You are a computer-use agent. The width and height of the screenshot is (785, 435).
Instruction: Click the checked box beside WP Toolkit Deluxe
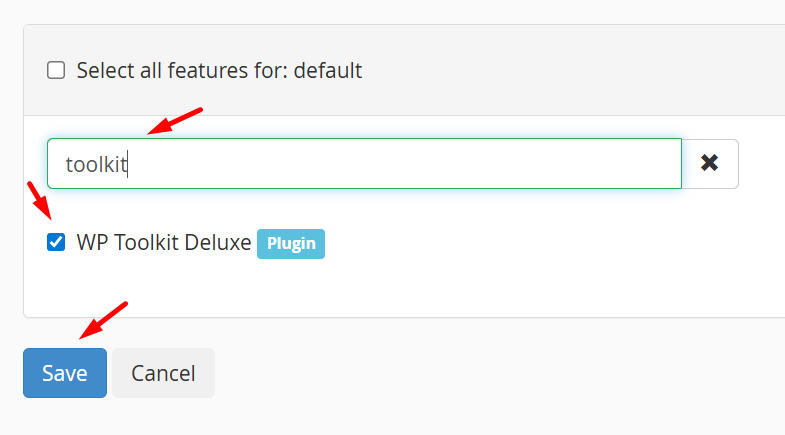[56, 242]
